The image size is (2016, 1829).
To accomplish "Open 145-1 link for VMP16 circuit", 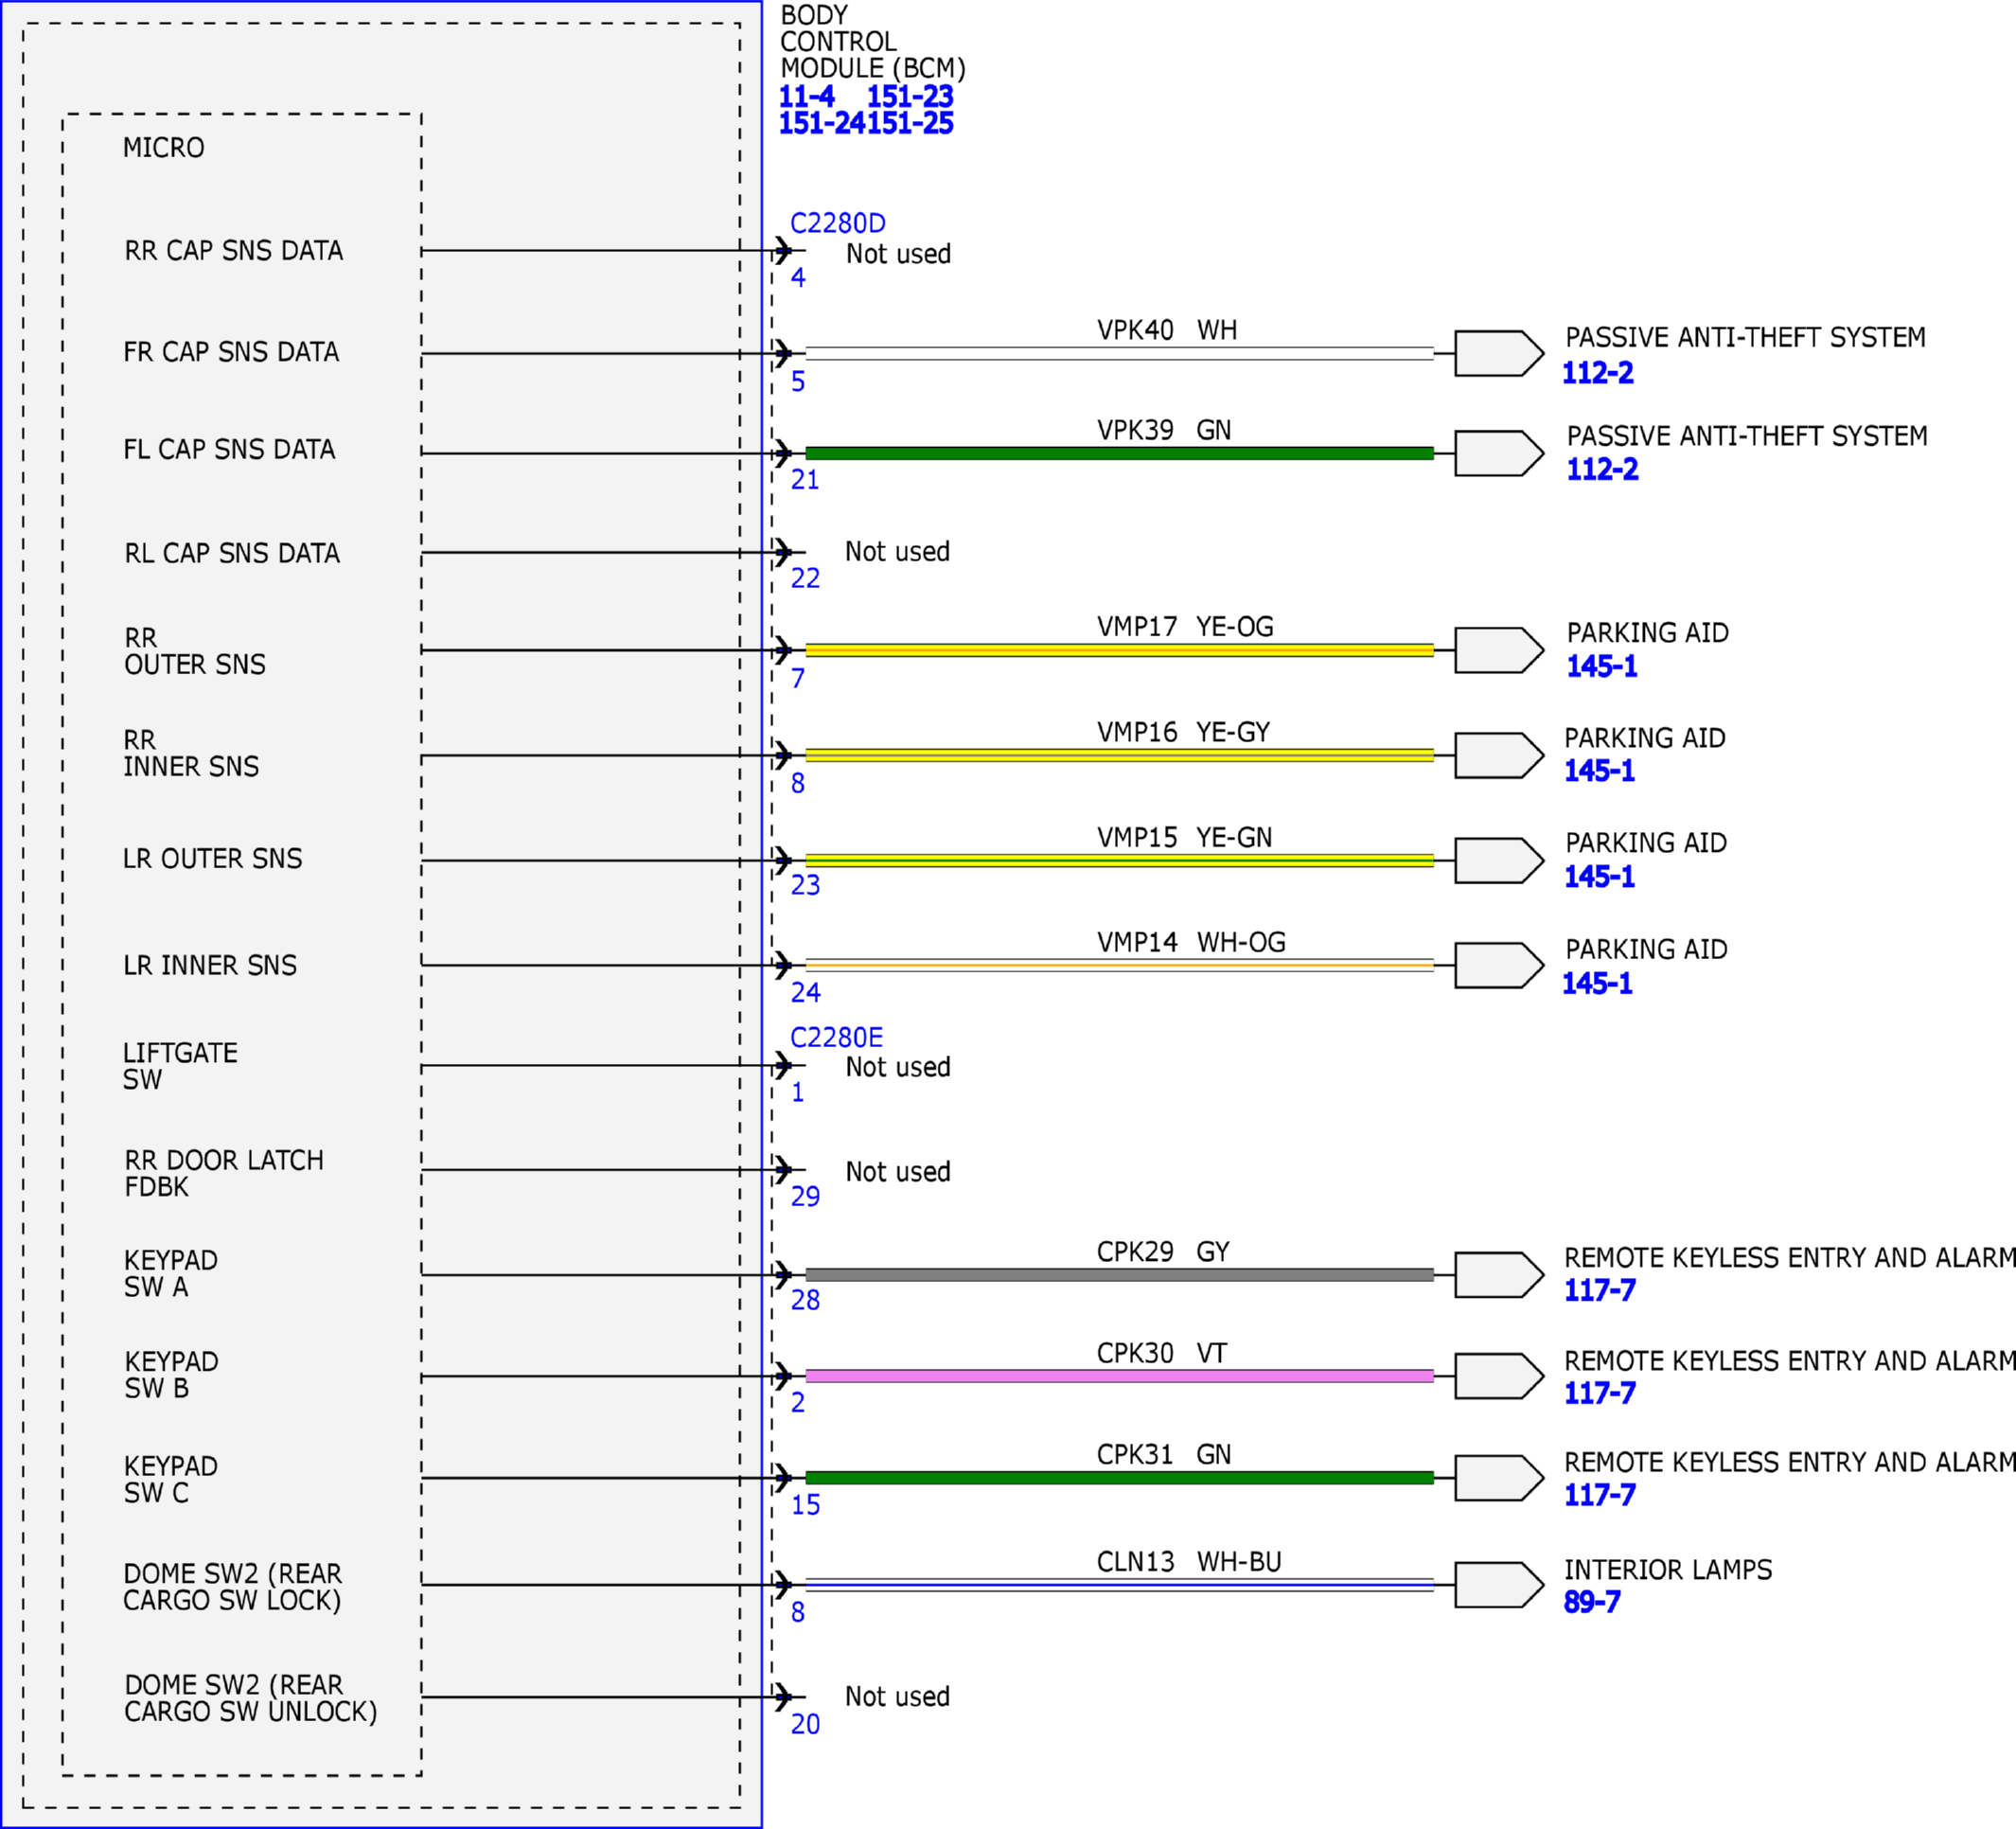I will point(1600,771).
